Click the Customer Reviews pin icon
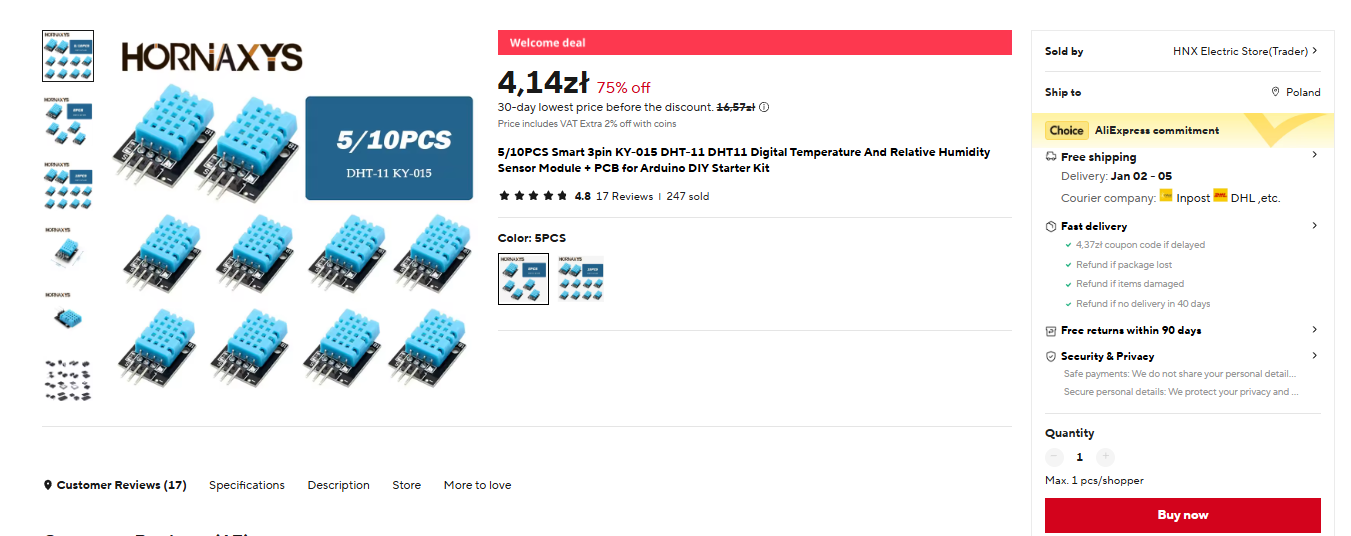The image size is (1351, 536). point(47,485)
